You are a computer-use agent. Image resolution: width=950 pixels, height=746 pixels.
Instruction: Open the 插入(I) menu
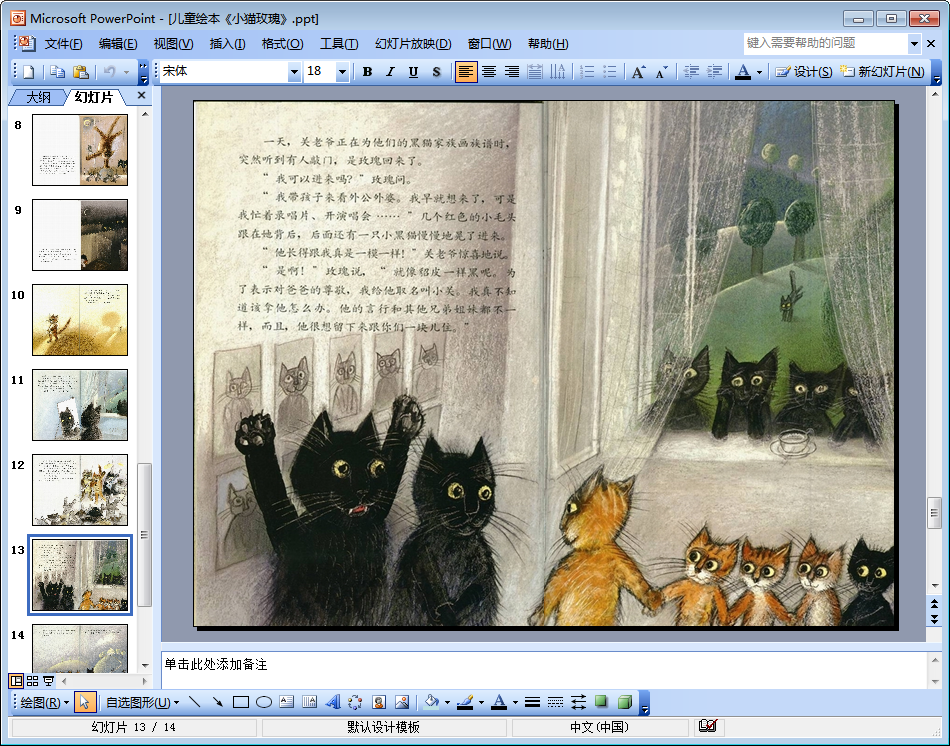[x=227, y=44]
